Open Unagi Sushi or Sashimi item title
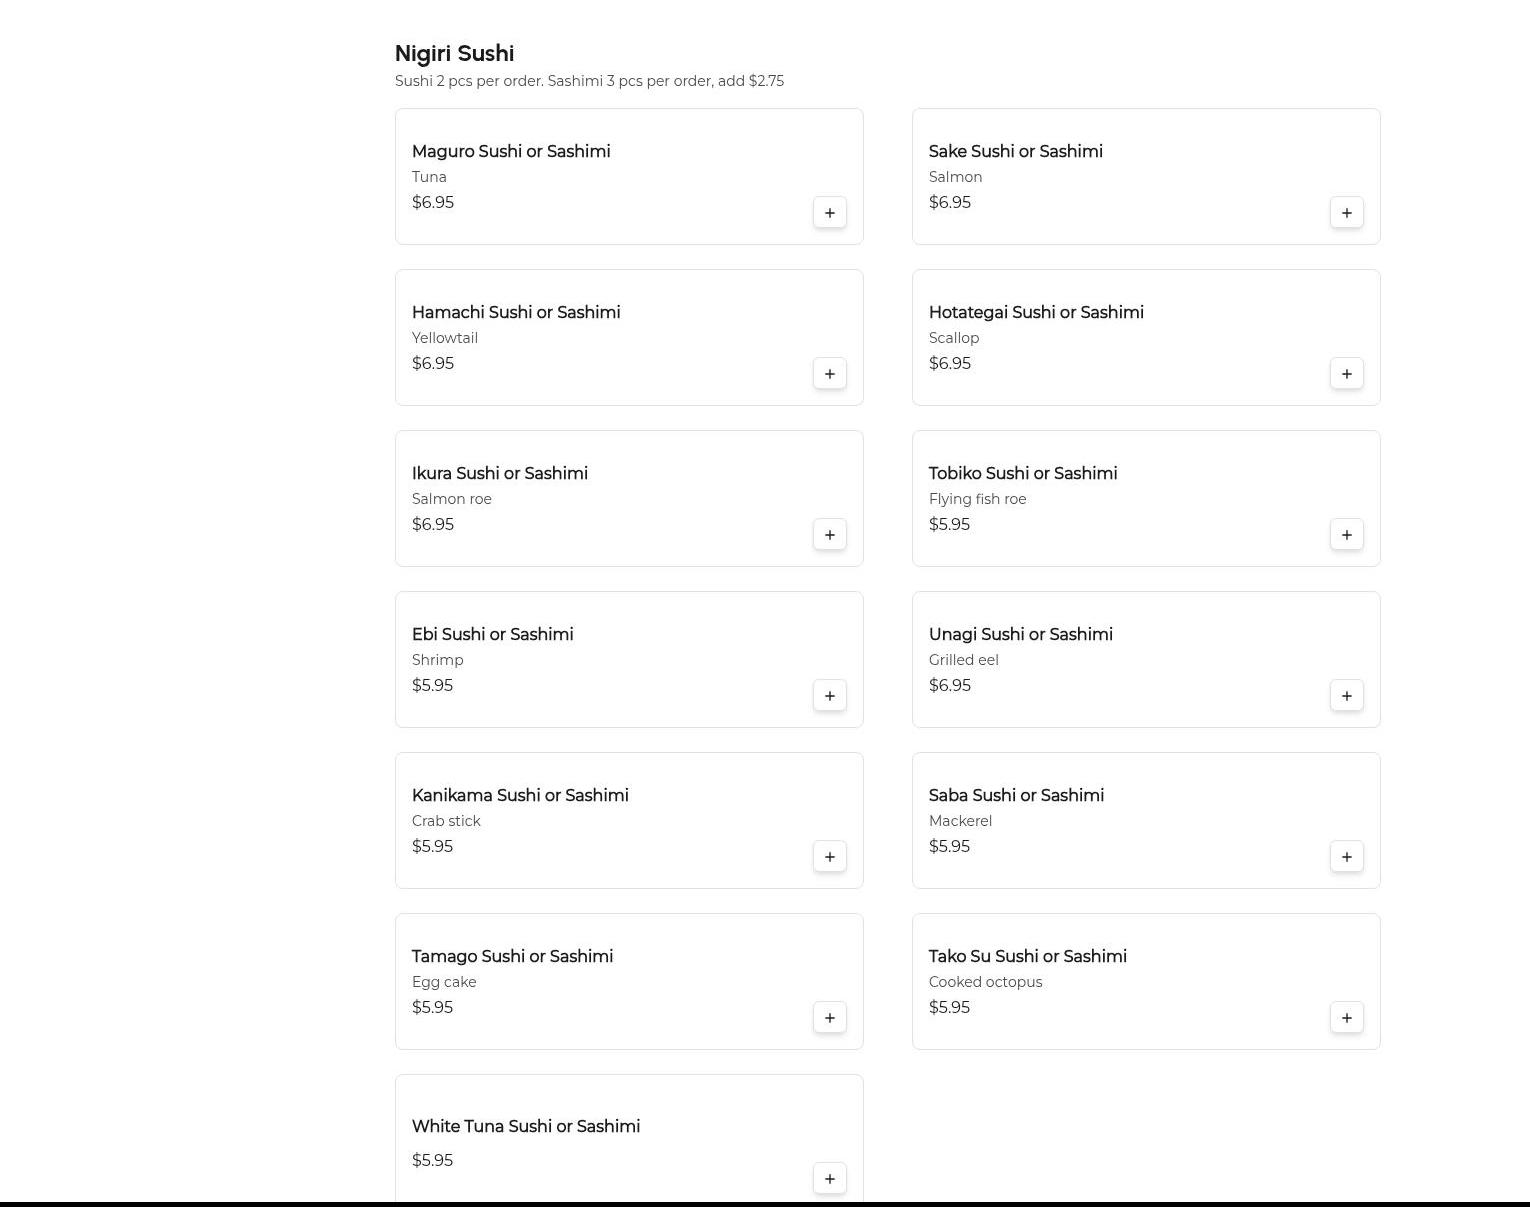The image size is (1530, 1207). tap(1020, 635)
